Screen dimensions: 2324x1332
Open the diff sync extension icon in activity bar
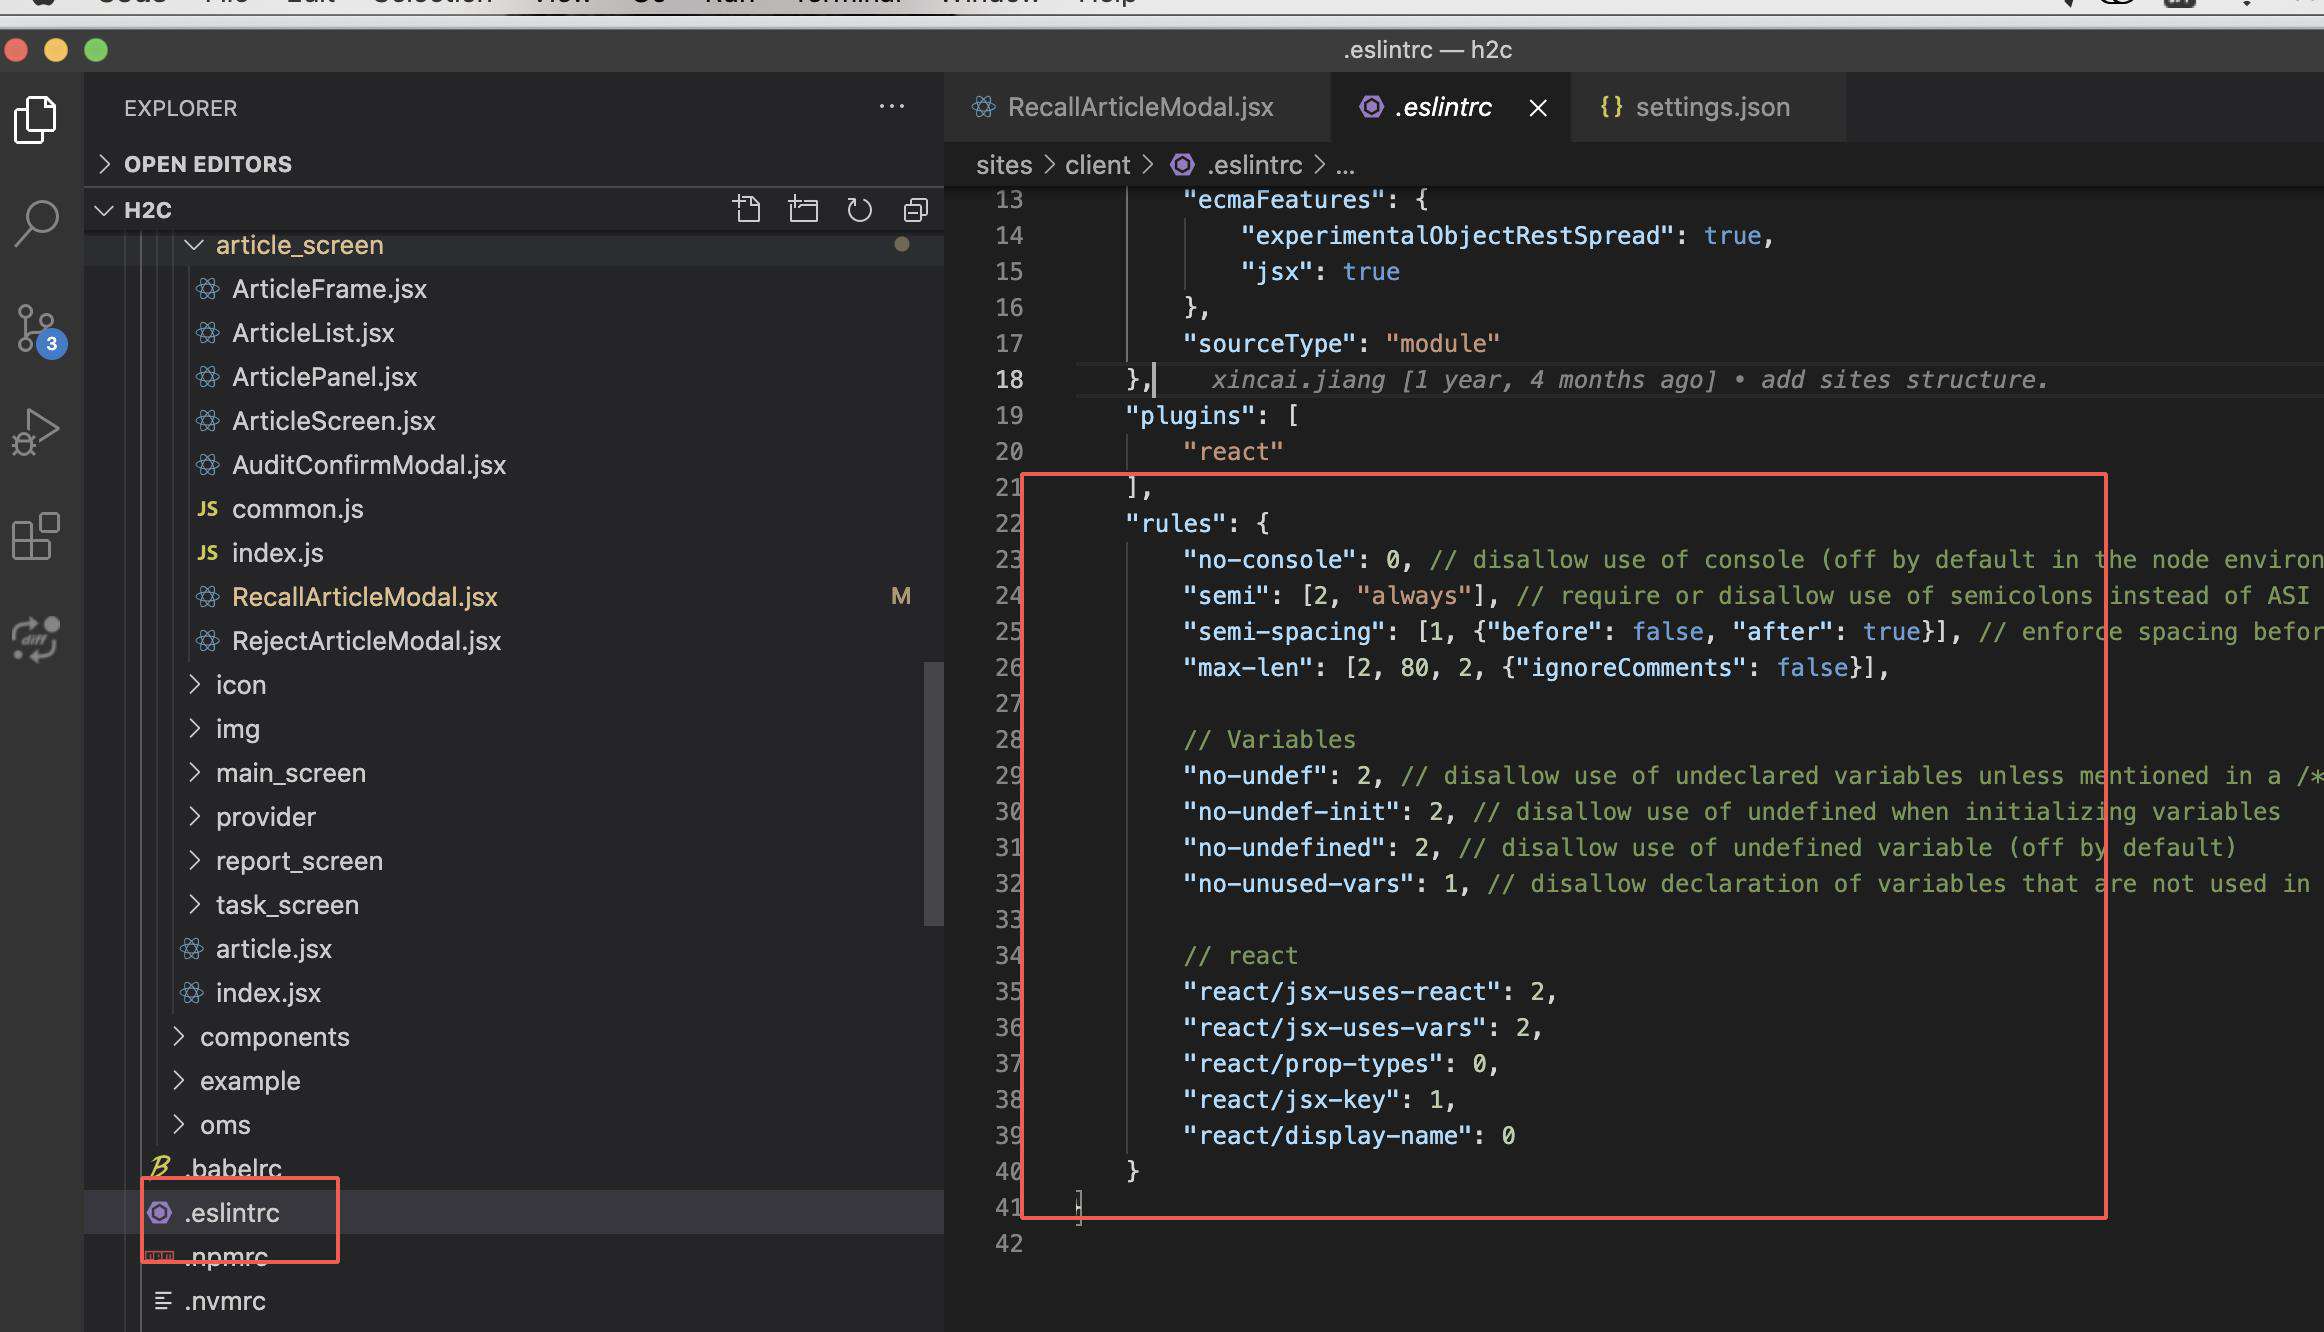[36, 639]
